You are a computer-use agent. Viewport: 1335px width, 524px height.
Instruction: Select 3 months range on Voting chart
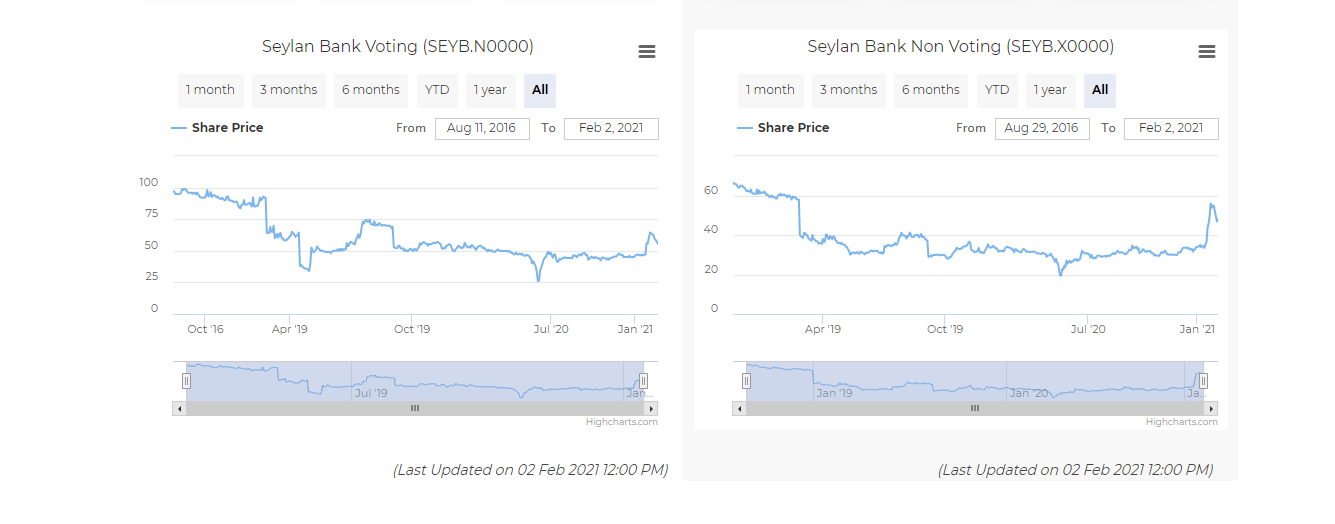tap(288, 90)
